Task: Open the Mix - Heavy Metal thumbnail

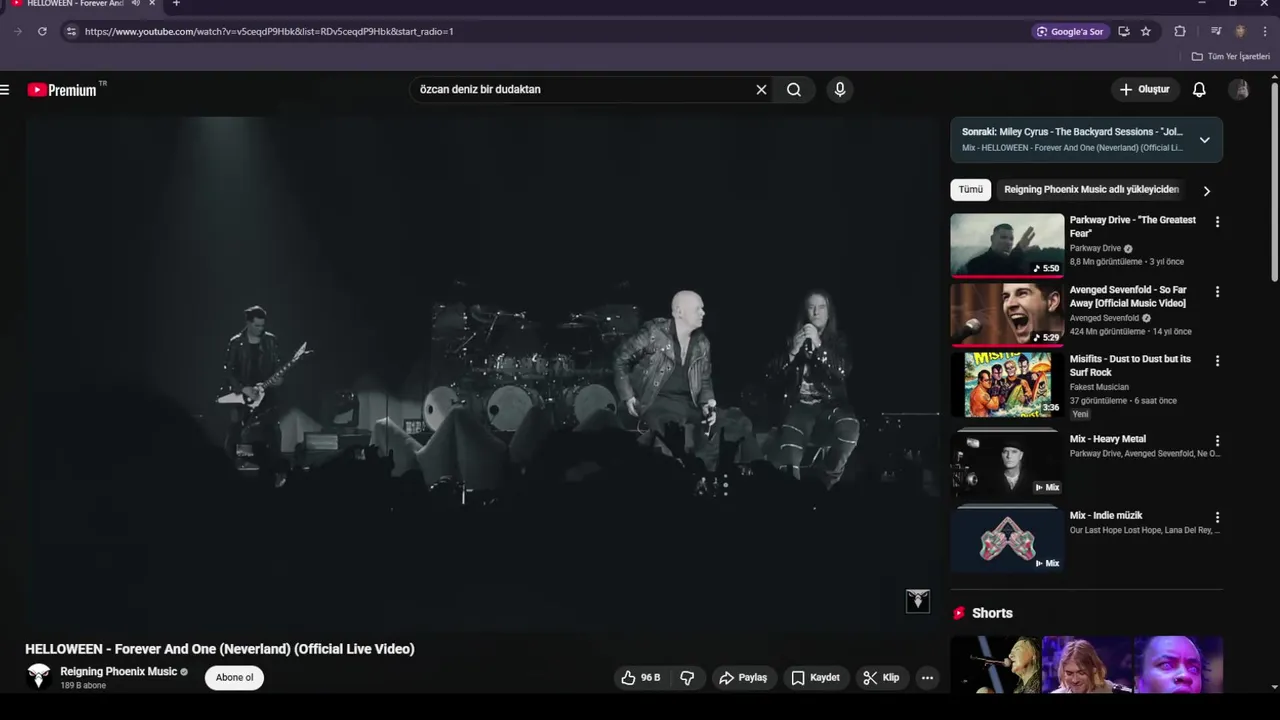Action: (x=1007, y=464)
